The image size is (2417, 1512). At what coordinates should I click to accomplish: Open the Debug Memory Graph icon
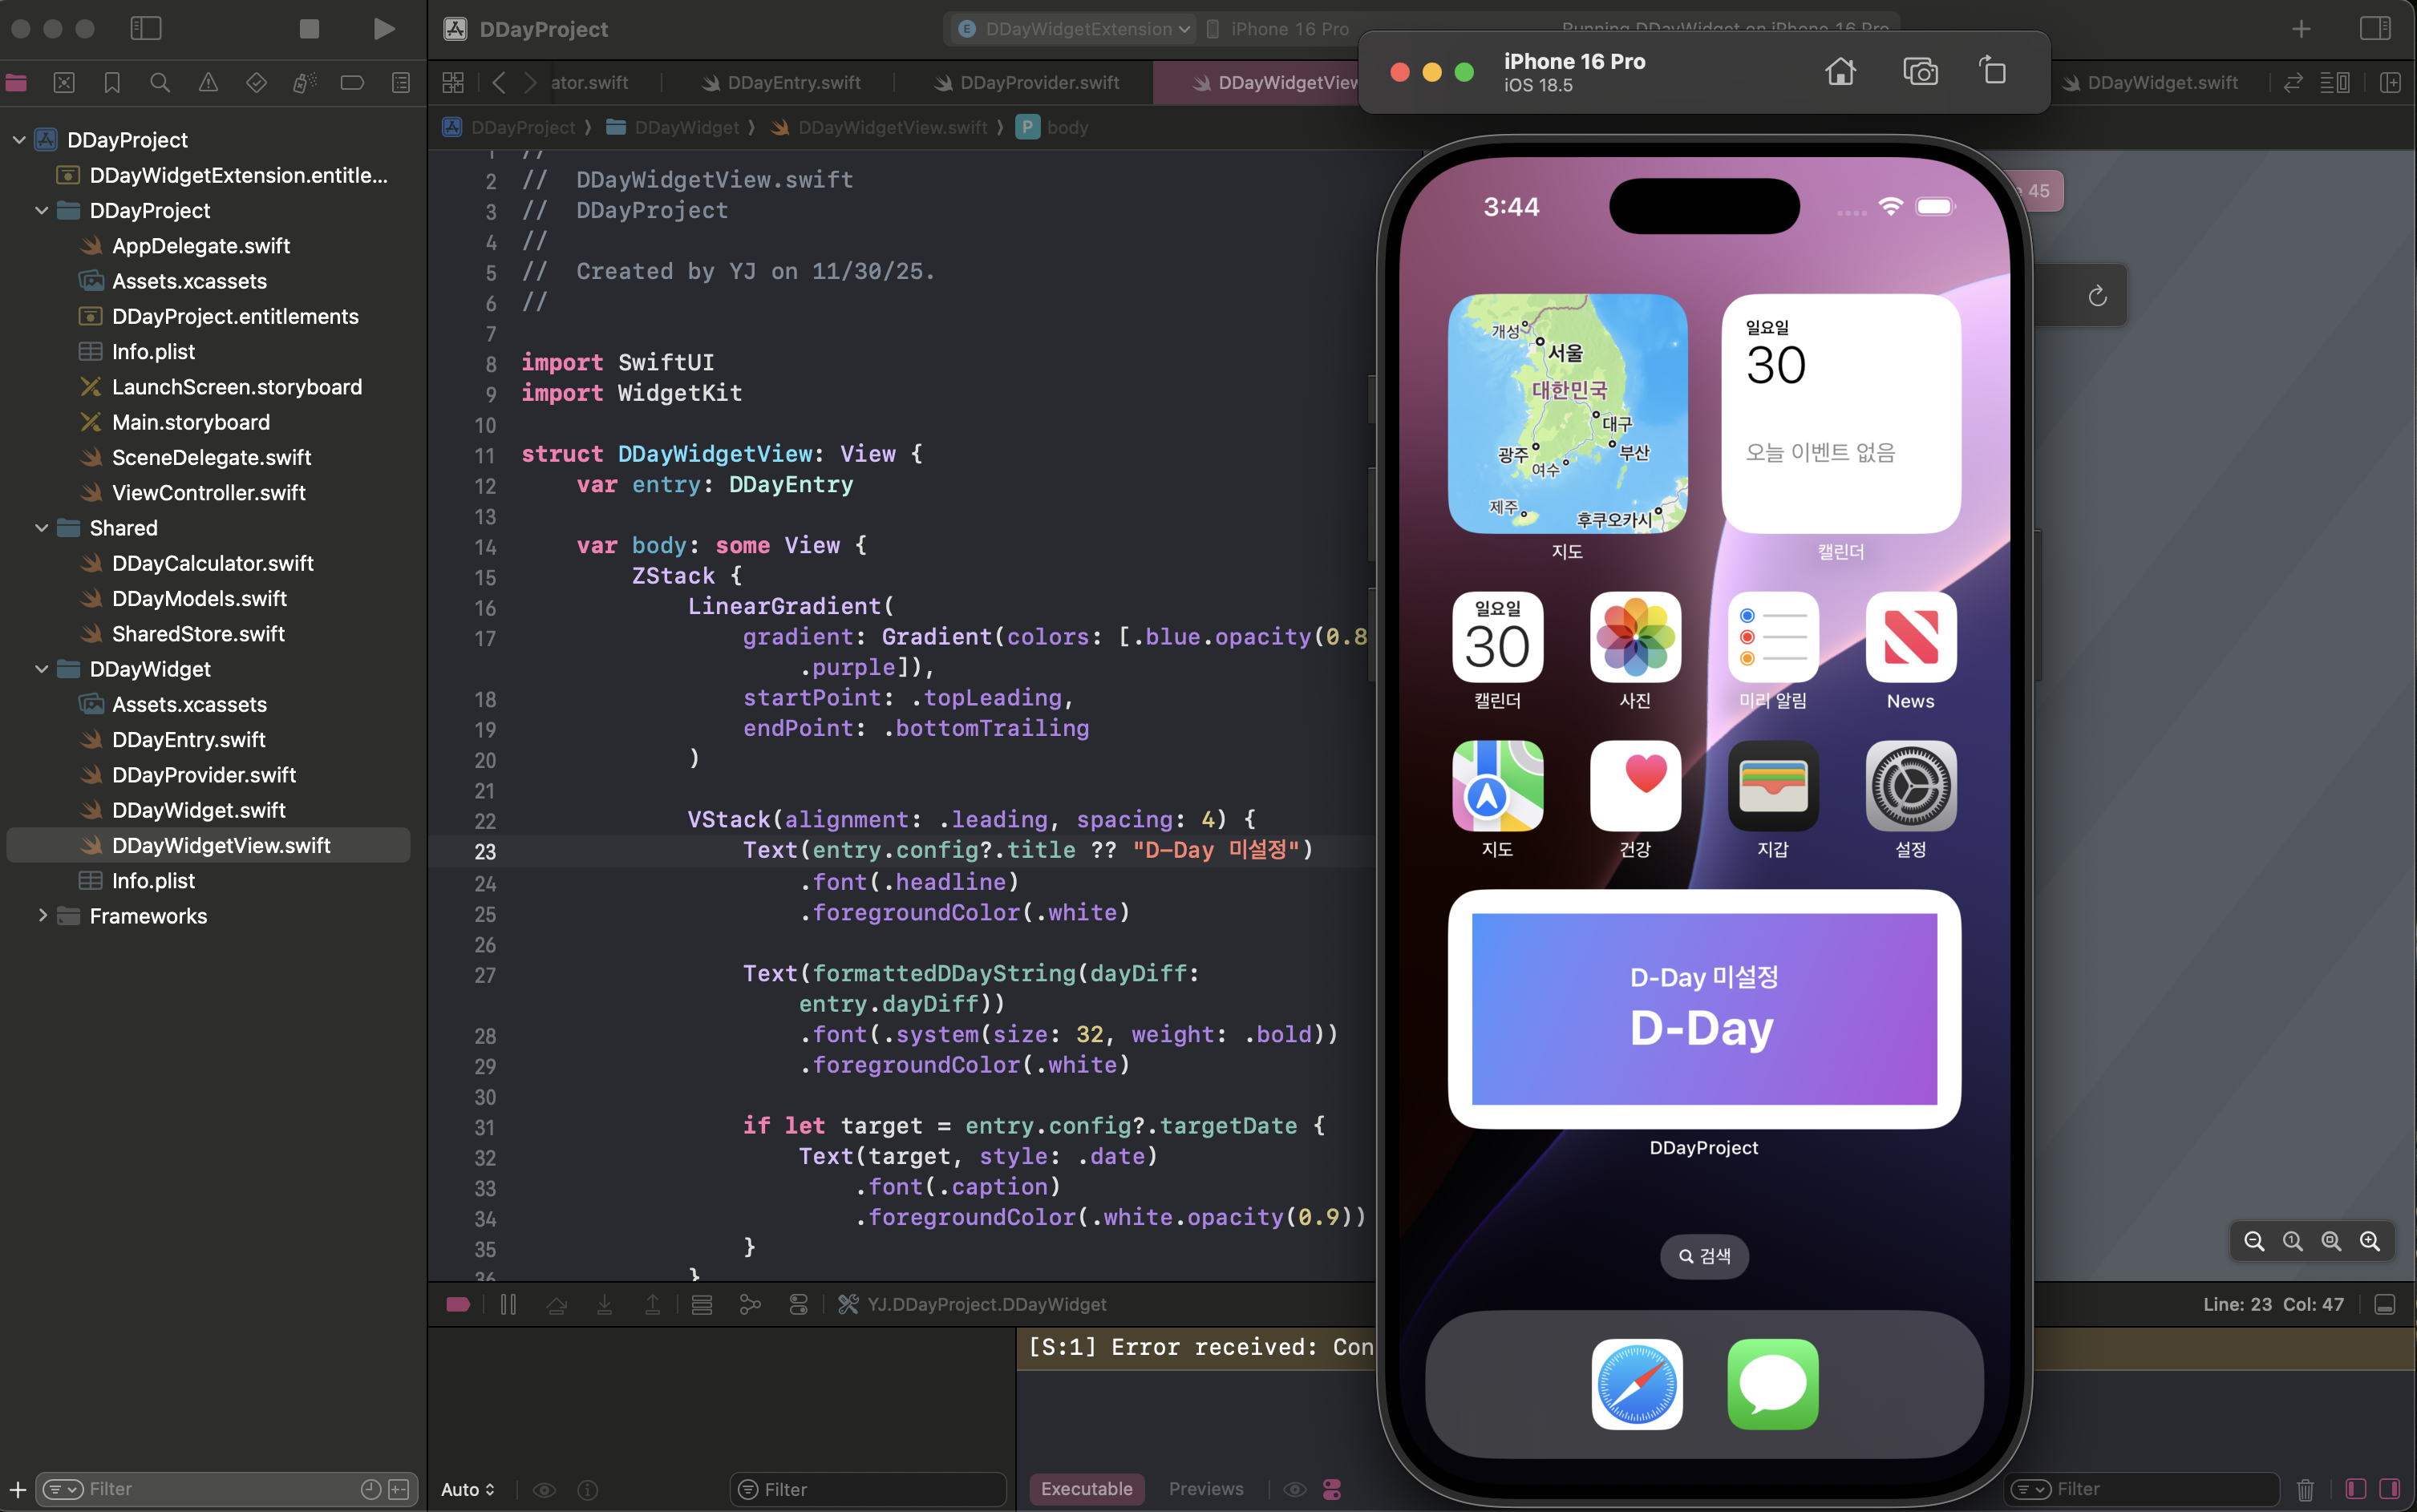[750, 1304]
